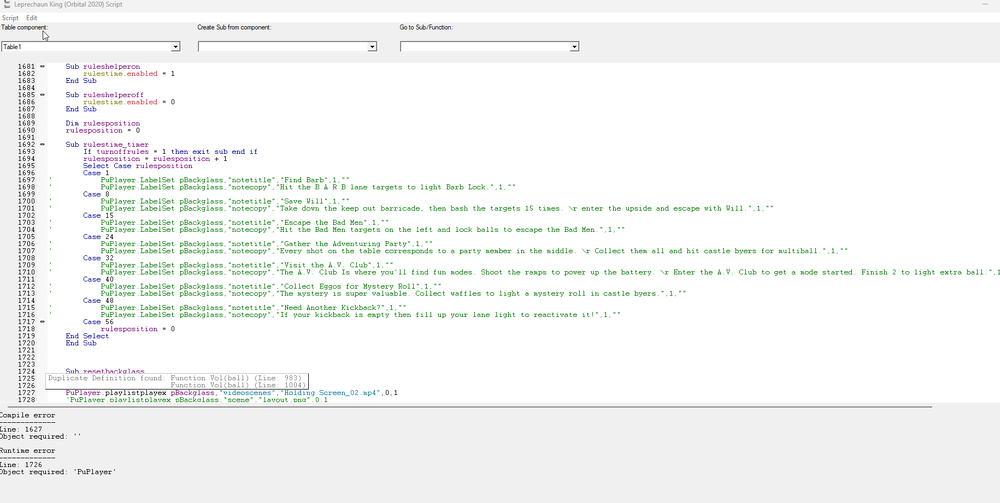Click the 'Holding Screen_02.mp4' playlistplayex line
The height and width of the screenshot is (503, 1000).
pos(232,393)
